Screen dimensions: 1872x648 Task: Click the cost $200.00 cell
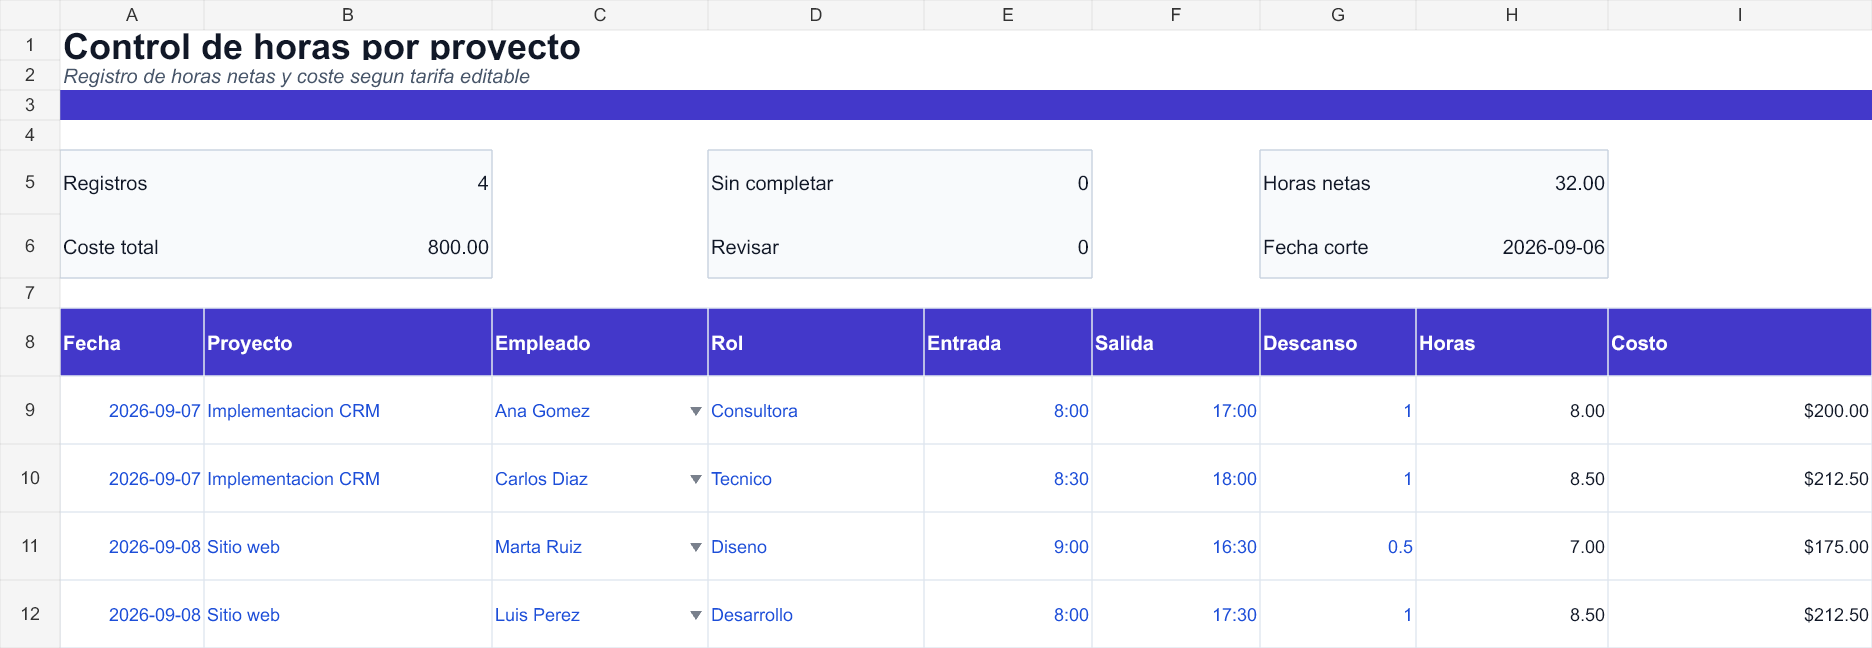click(x=1740, y=411)
